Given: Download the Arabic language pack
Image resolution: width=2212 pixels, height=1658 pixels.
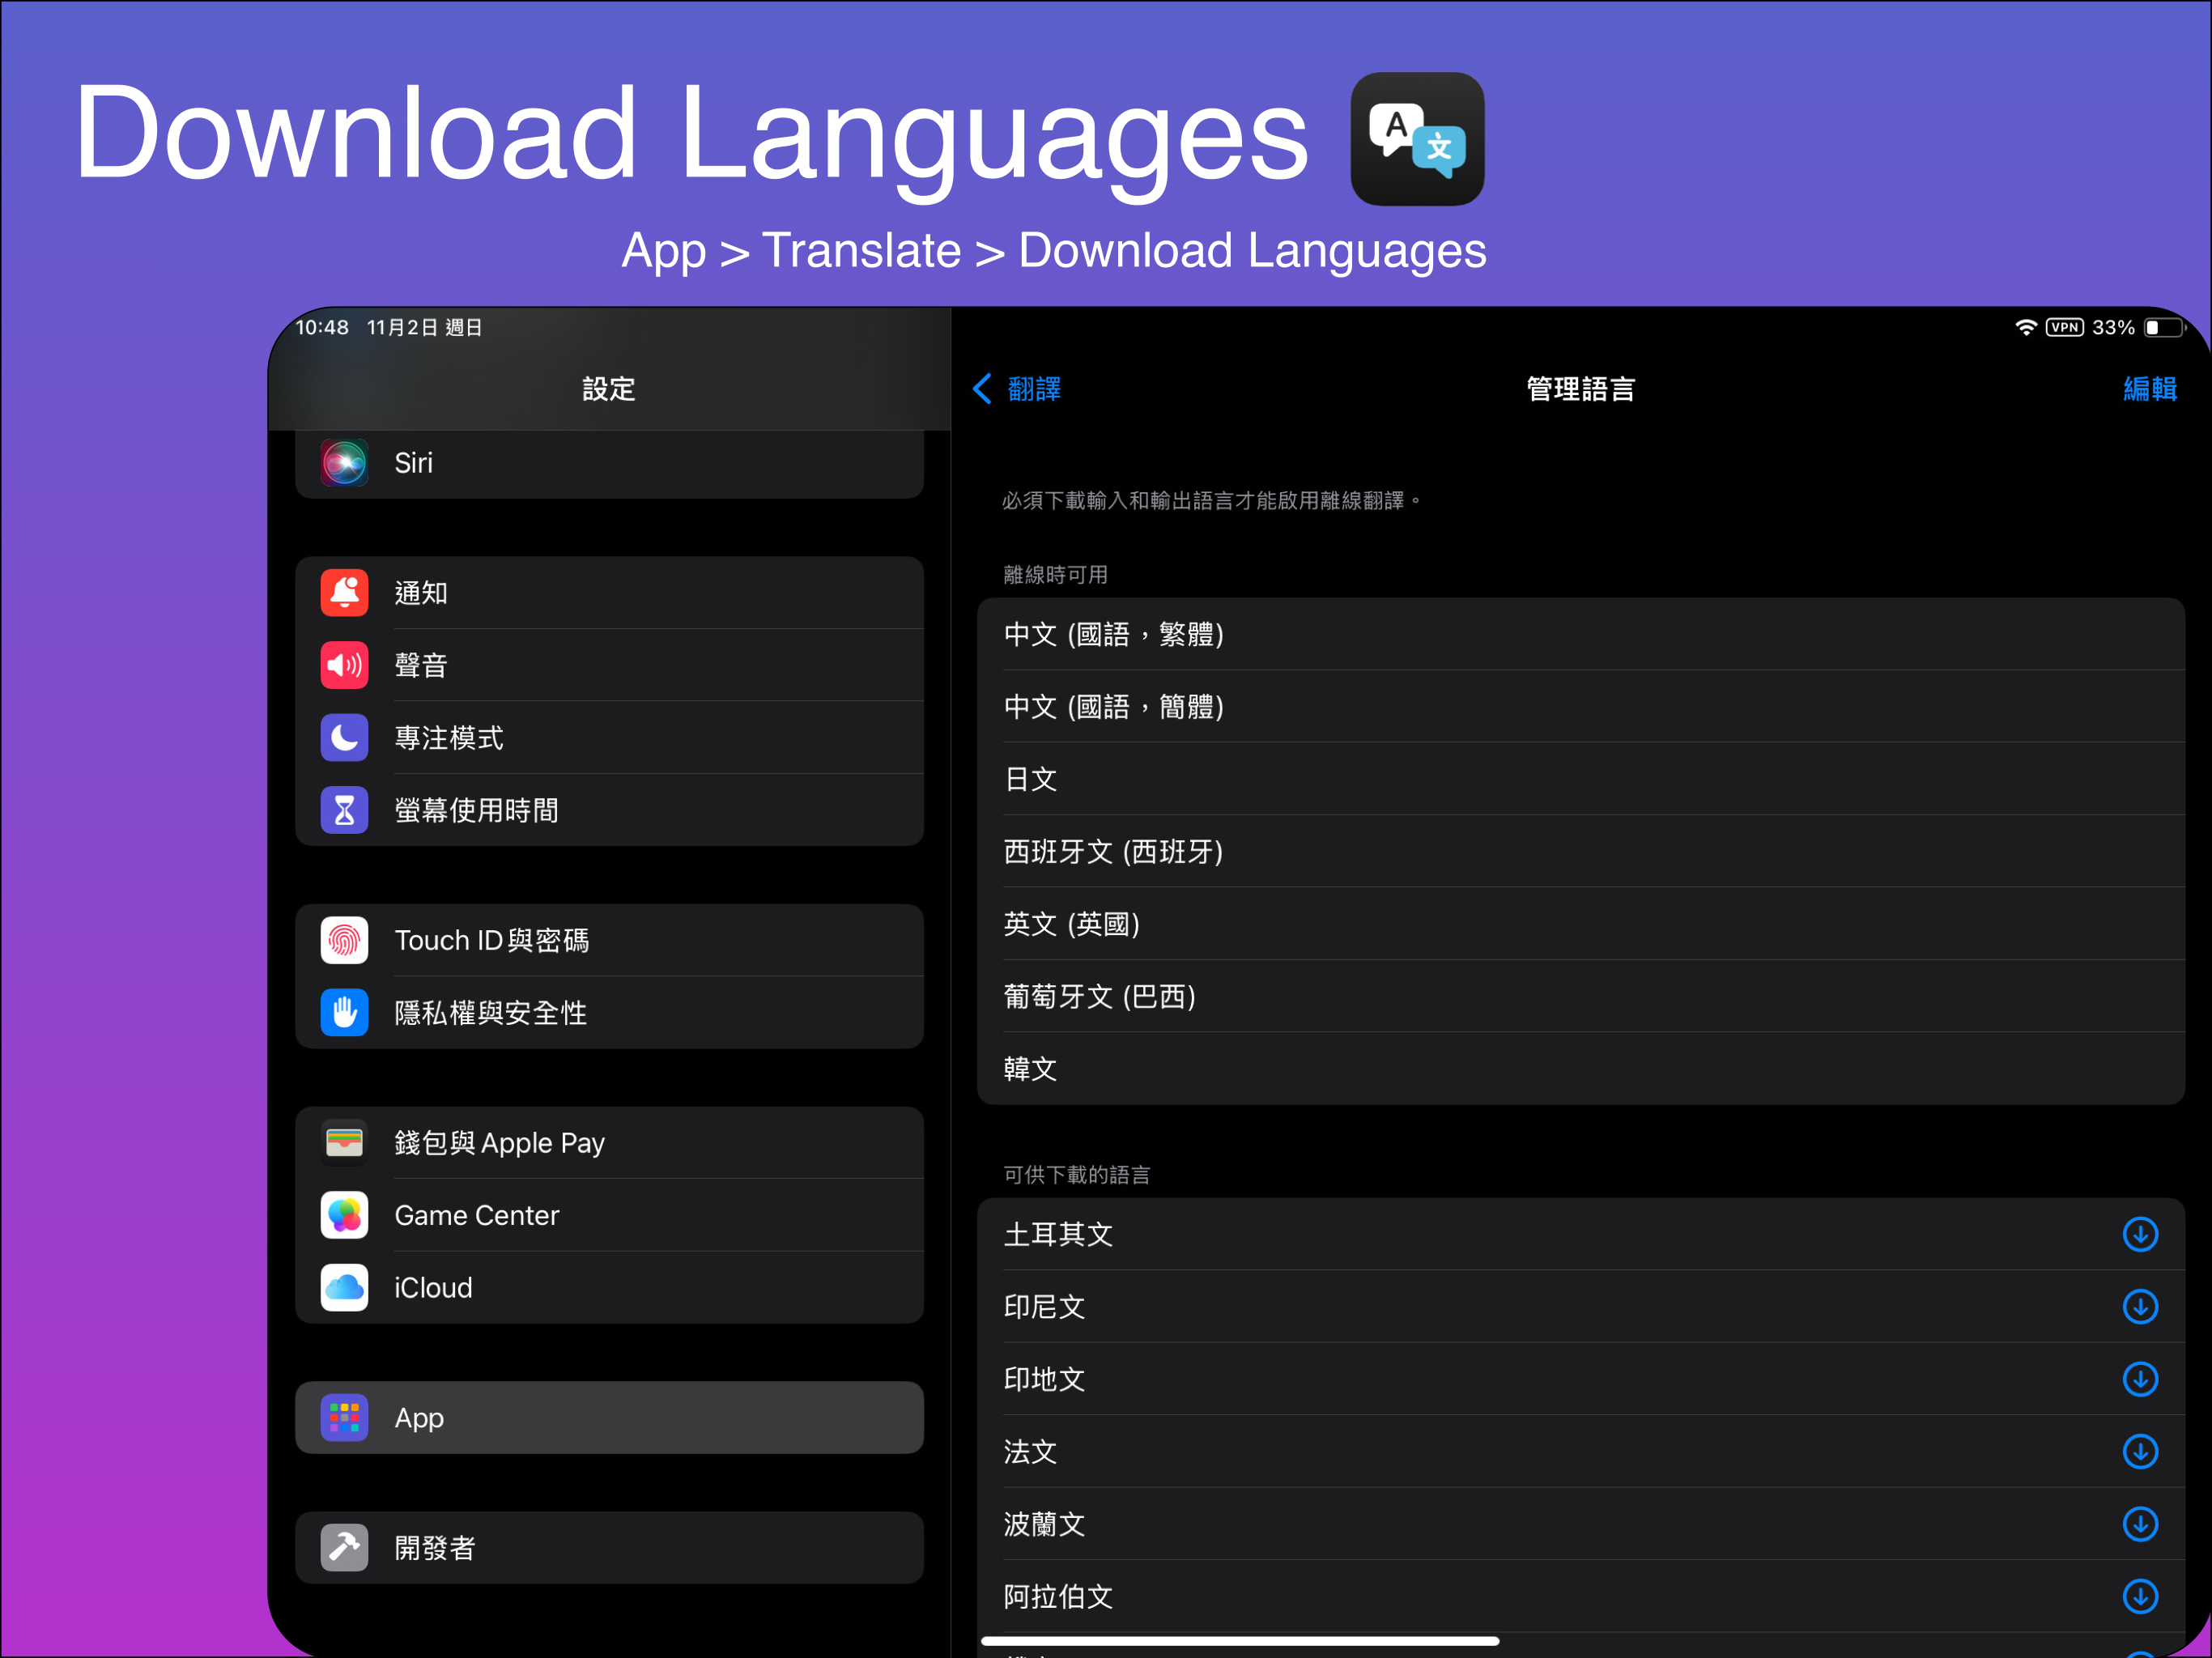Looking at the screenshot, I should (2139, 1596).
